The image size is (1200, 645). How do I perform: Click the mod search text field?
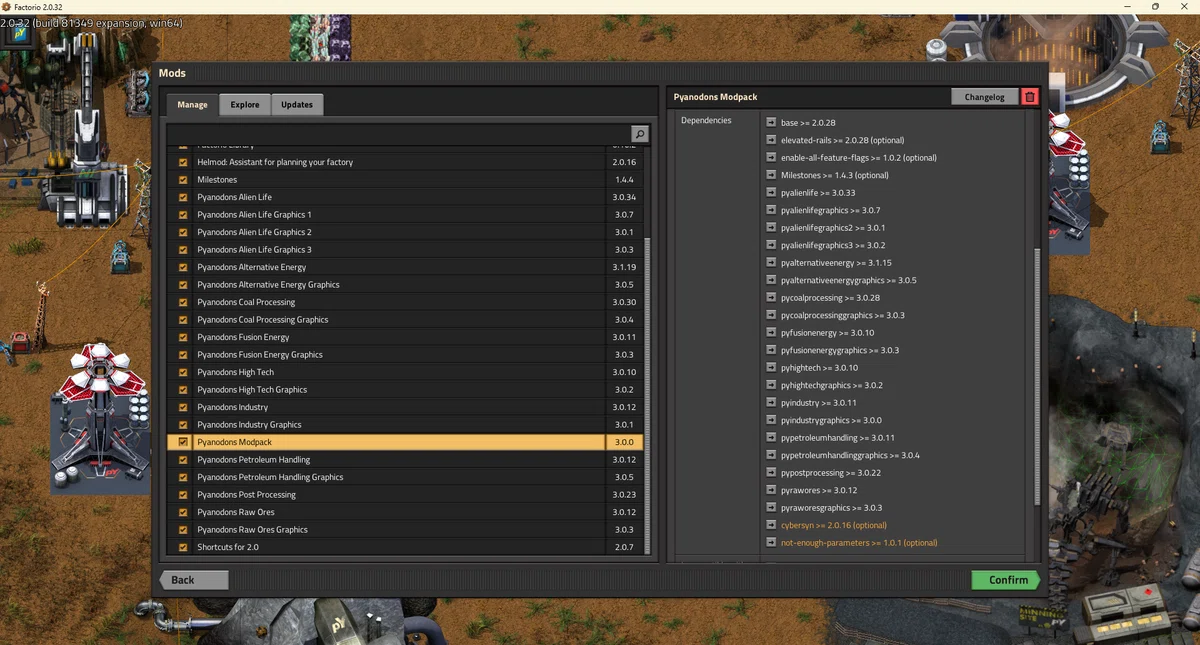point(399,134)
